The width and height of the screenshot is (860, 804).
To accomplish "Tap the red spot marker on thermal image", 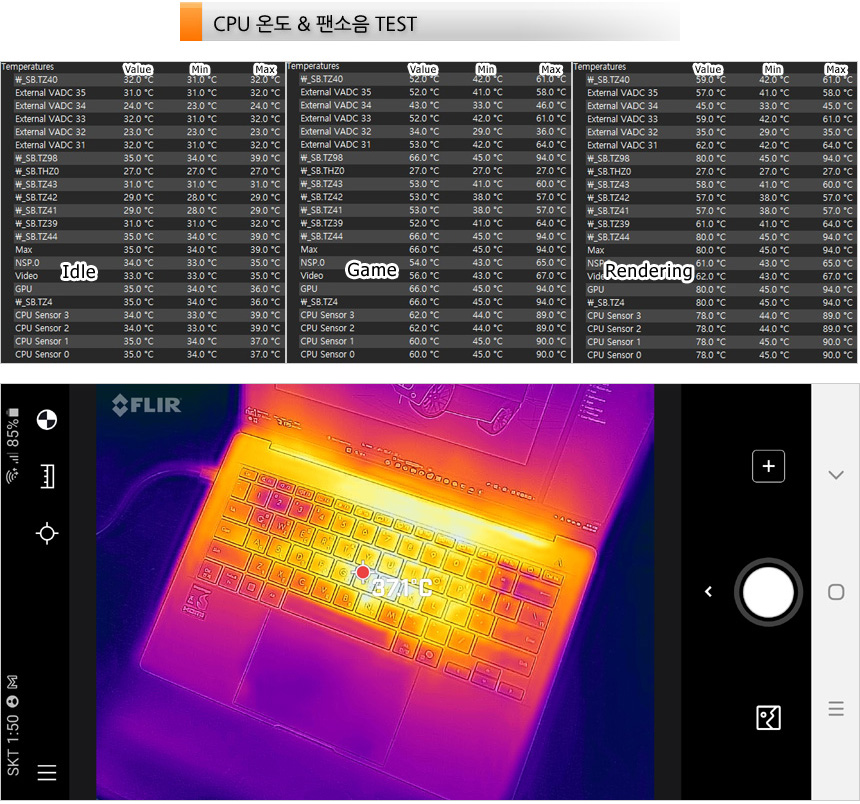I will tap(363, 572).
